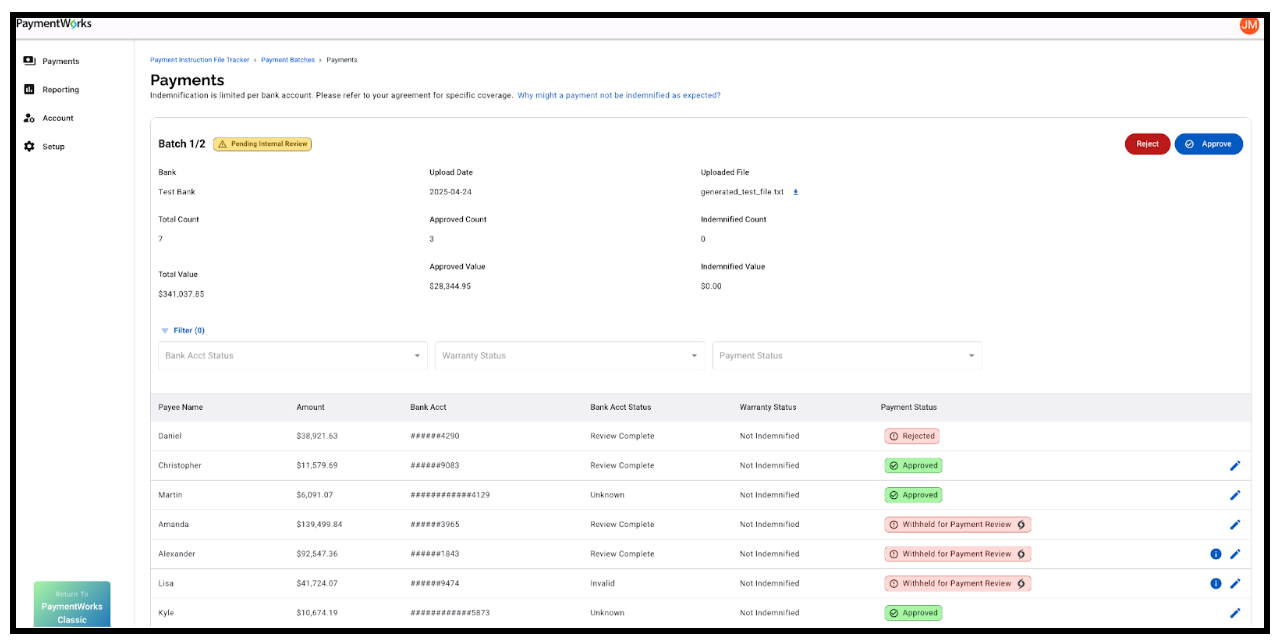Click the PaymentWorks logo

tap(54, 23)
